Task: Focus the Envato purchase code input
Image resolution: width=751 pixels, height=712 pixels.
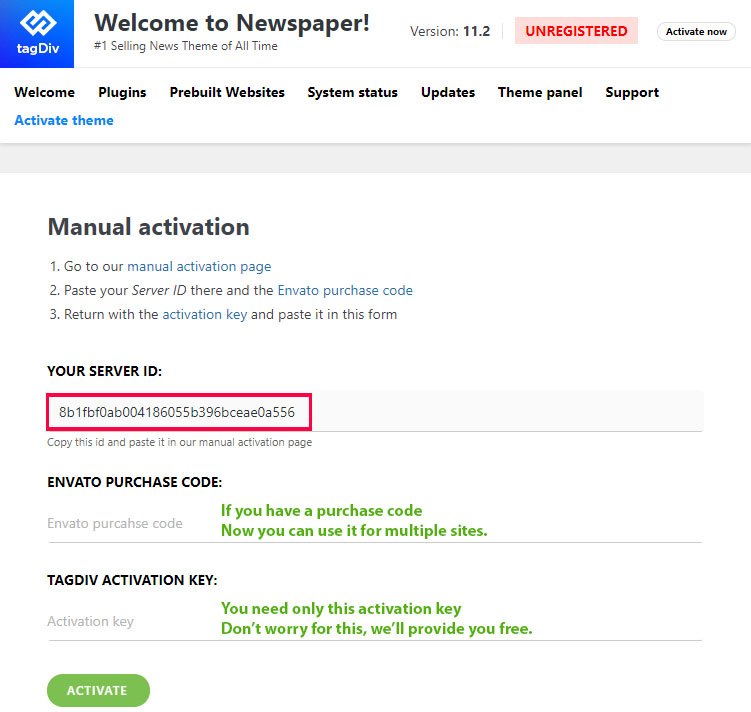Action: tap(375, 523)
